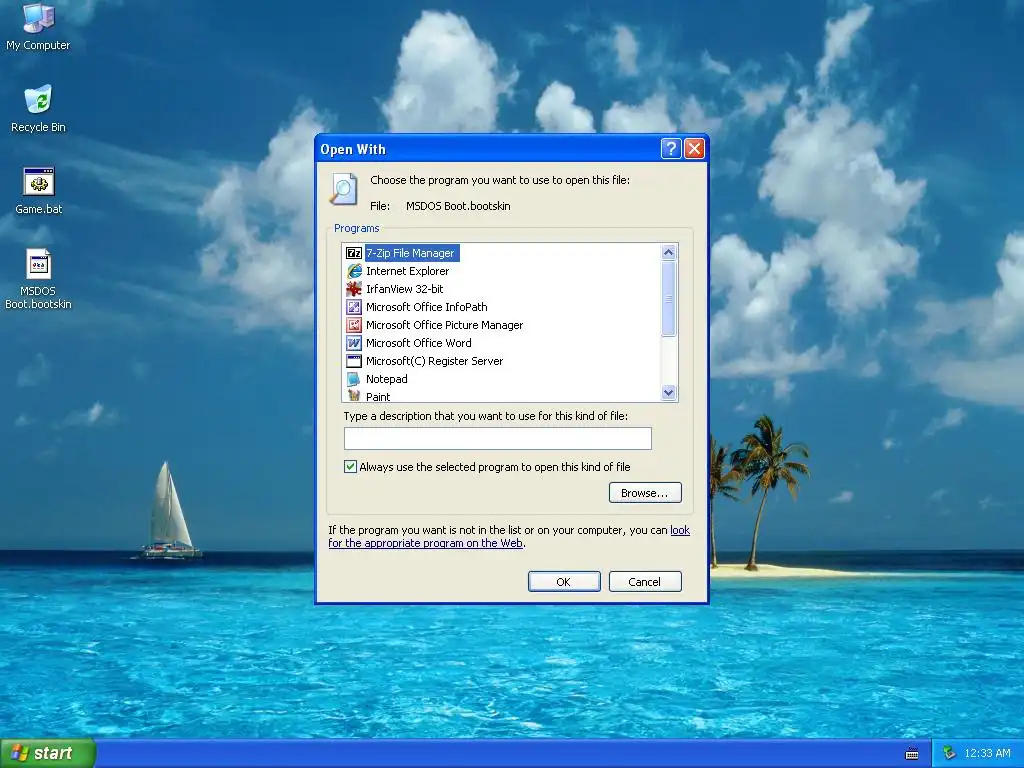
Task: Click the Notepad program icon
Action: click(x=354, y=379)
